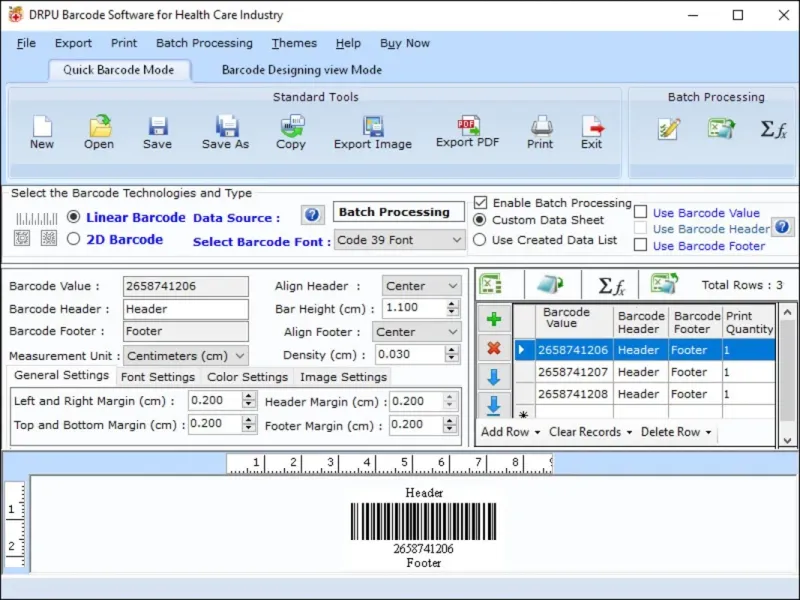800x600 pixels.
Task: Enable the Use Barcode Value checkbox
Action: (641, 212)
